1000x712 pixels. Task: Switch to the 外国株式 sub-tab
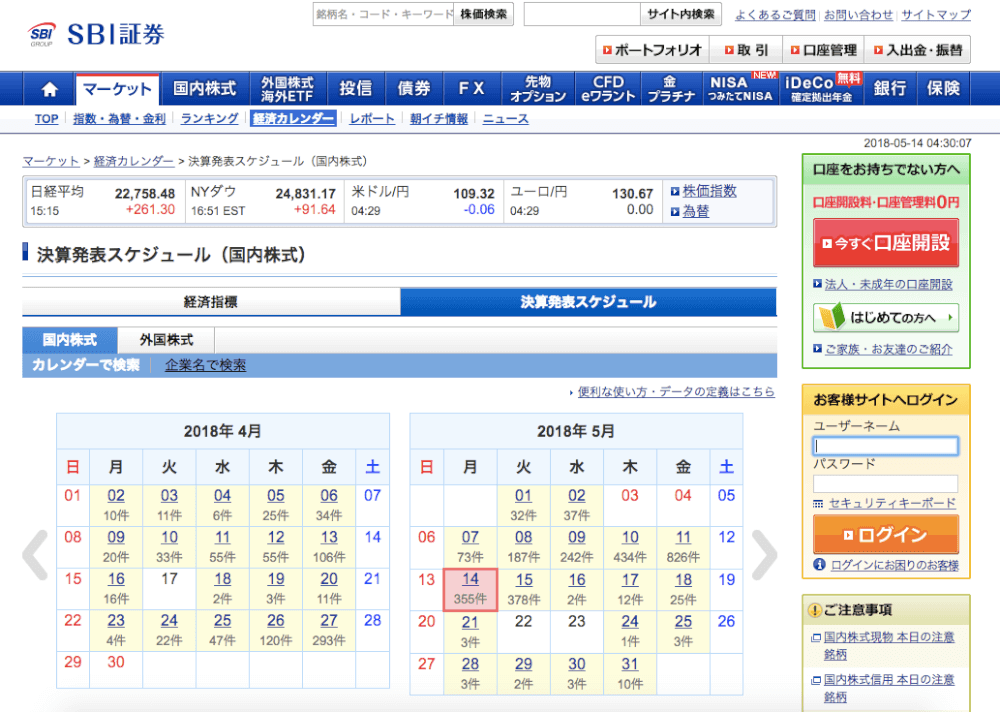(x=166, y=340)
